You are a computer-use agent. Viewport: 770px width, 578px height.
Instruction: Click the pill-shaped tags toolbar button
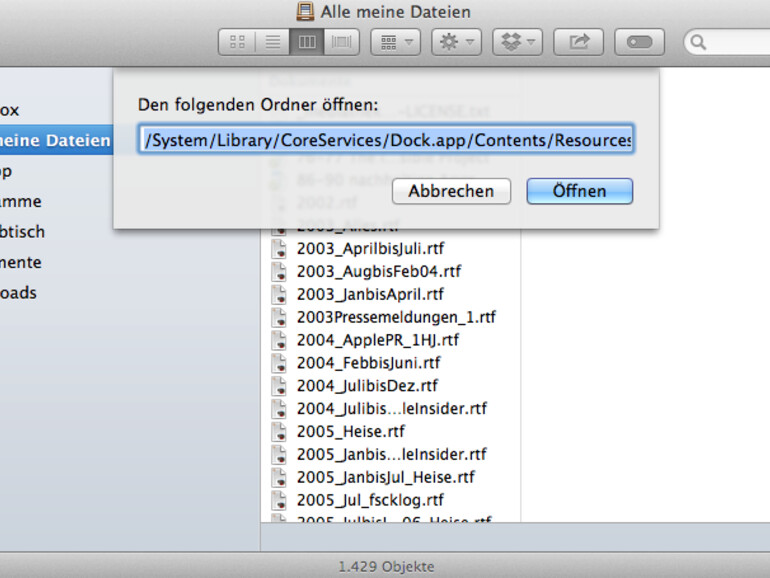639,42
